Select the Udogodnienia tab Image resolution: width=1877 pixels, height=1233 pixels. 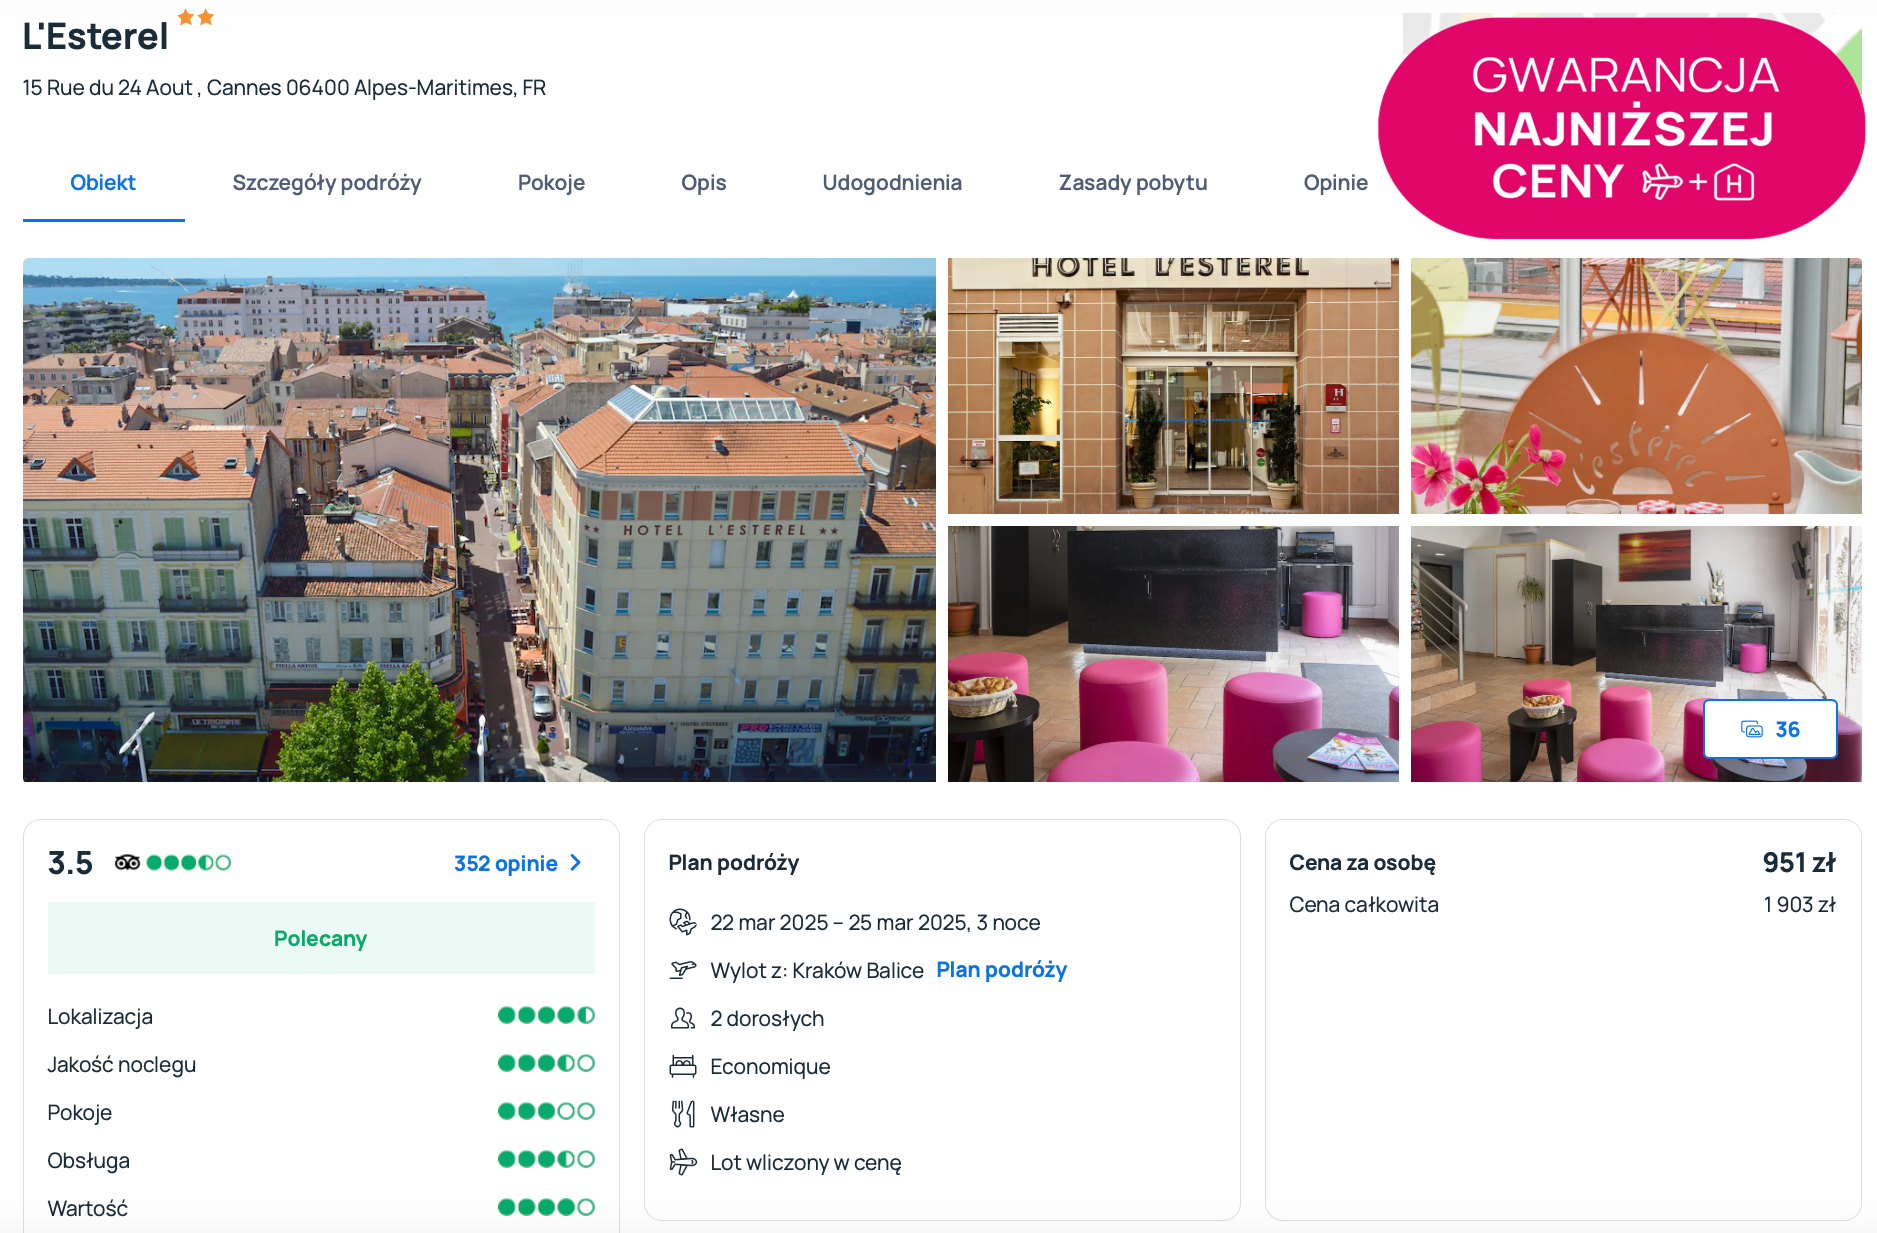click(x=891, y=183)
